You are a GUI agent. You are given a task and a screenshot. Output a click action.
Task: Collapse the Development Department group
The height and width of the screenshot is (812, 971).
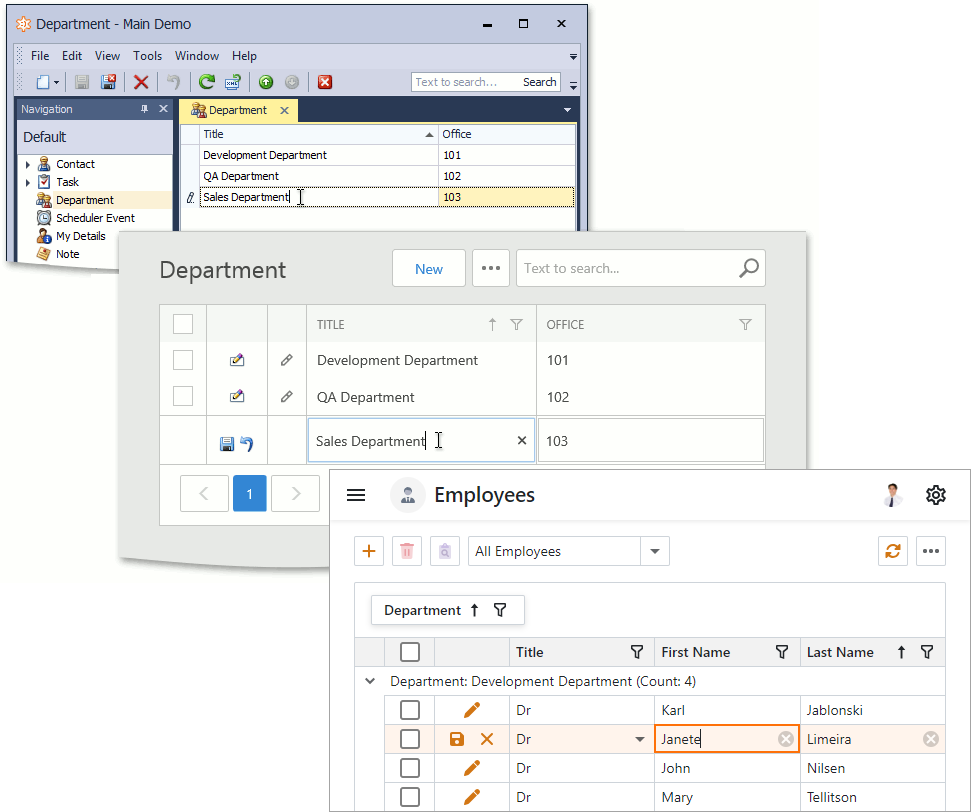pyautogui.click(x=370, y=681)
